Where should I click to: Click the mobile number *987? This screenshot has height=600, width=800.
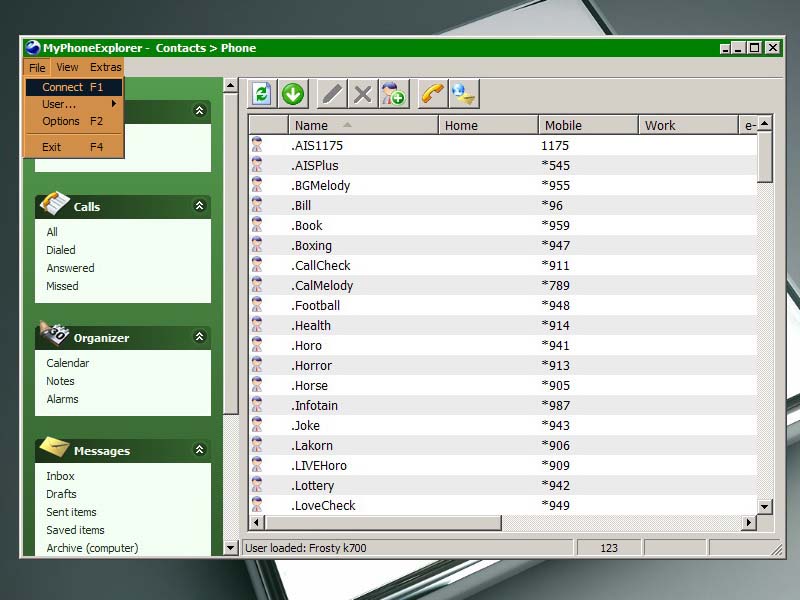point(556,405)
